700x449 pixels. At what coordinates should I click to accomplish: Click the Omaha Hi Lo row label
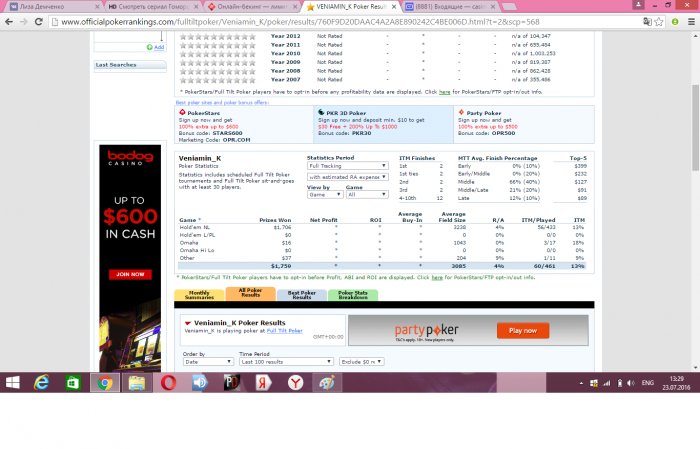point(197,250)
